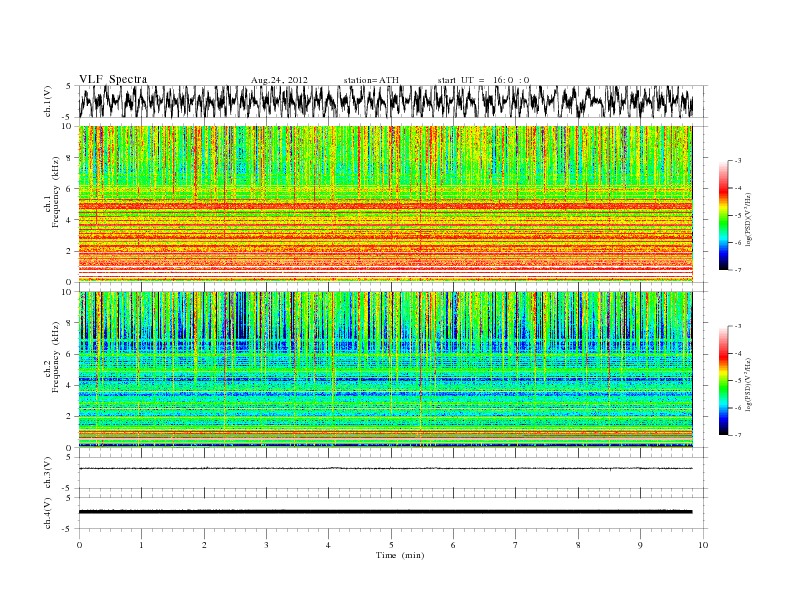This screenshot has width=792, height=612.
Task: Select the "start UT = 16:0 :0" text
Action: [x=483, y=80]
